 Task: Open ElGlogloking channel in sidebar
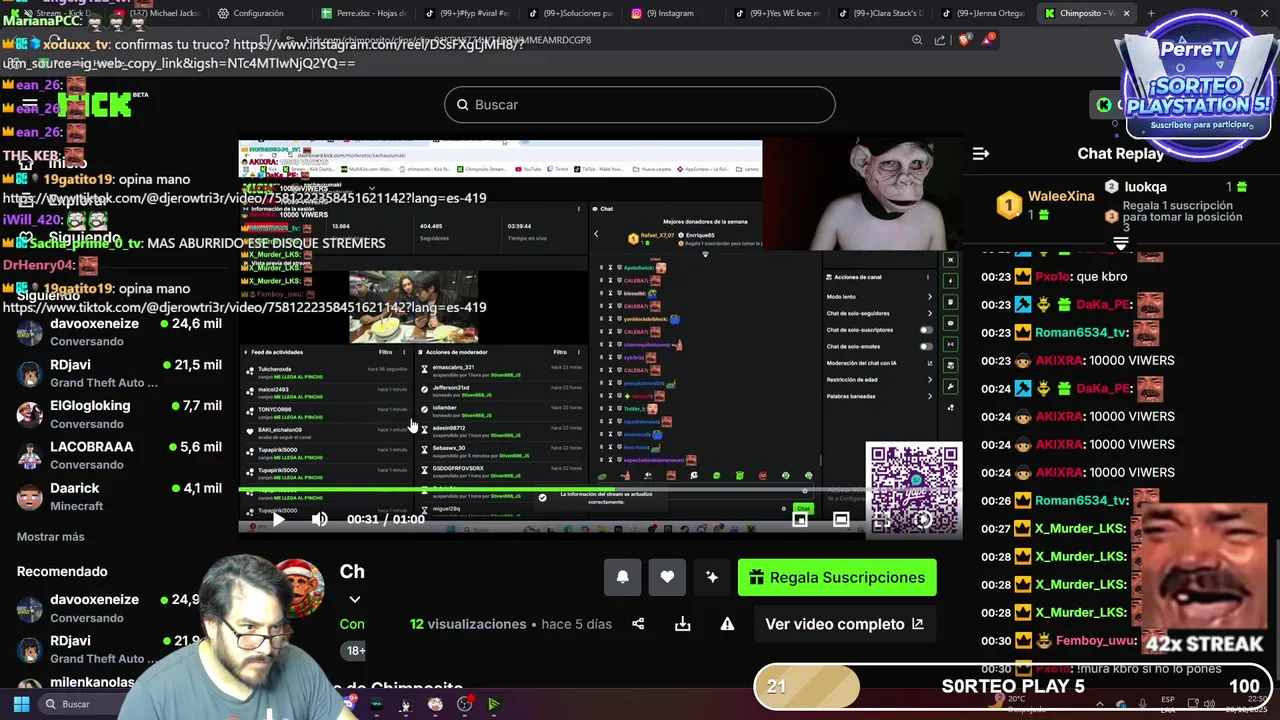tap(118, 414)
